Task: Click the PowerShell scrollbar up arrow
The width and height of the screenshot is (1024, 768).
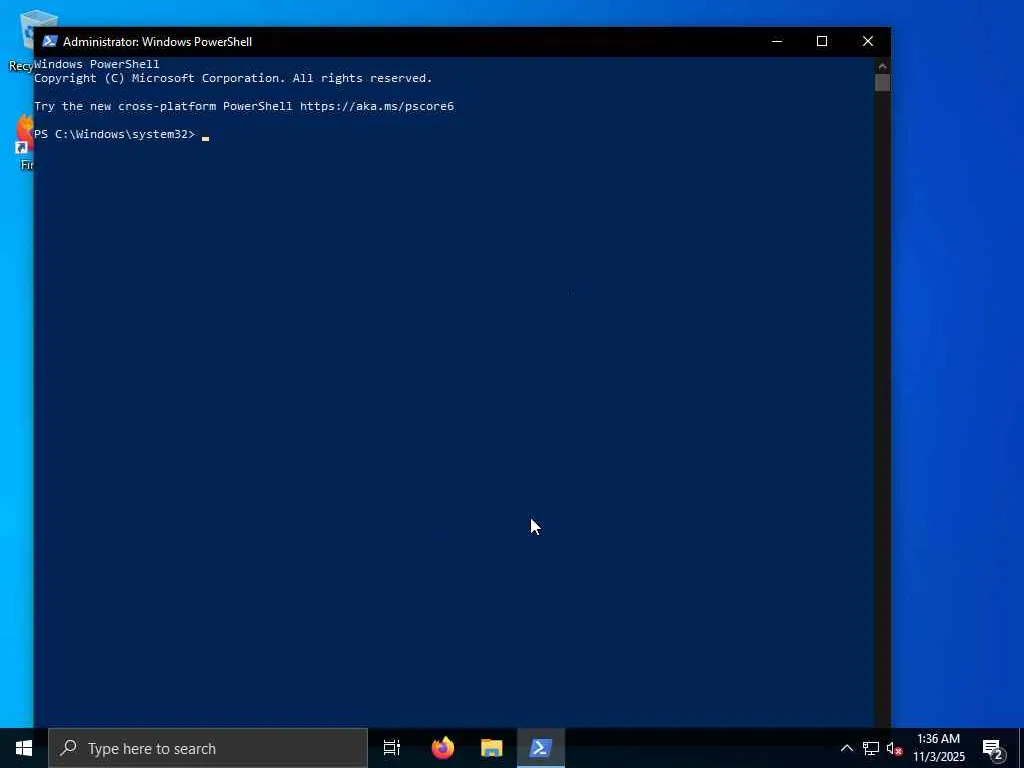Action: (882, 65)
